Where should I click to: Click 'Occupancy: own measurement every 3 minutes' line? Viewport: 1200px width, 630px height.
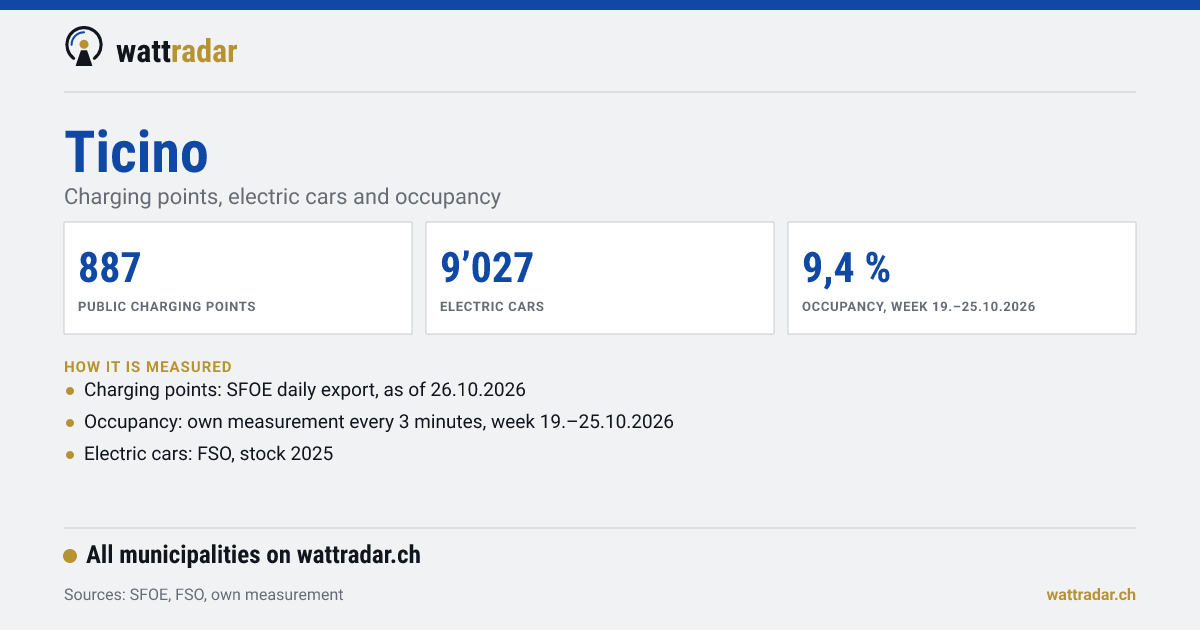point(379,422)
